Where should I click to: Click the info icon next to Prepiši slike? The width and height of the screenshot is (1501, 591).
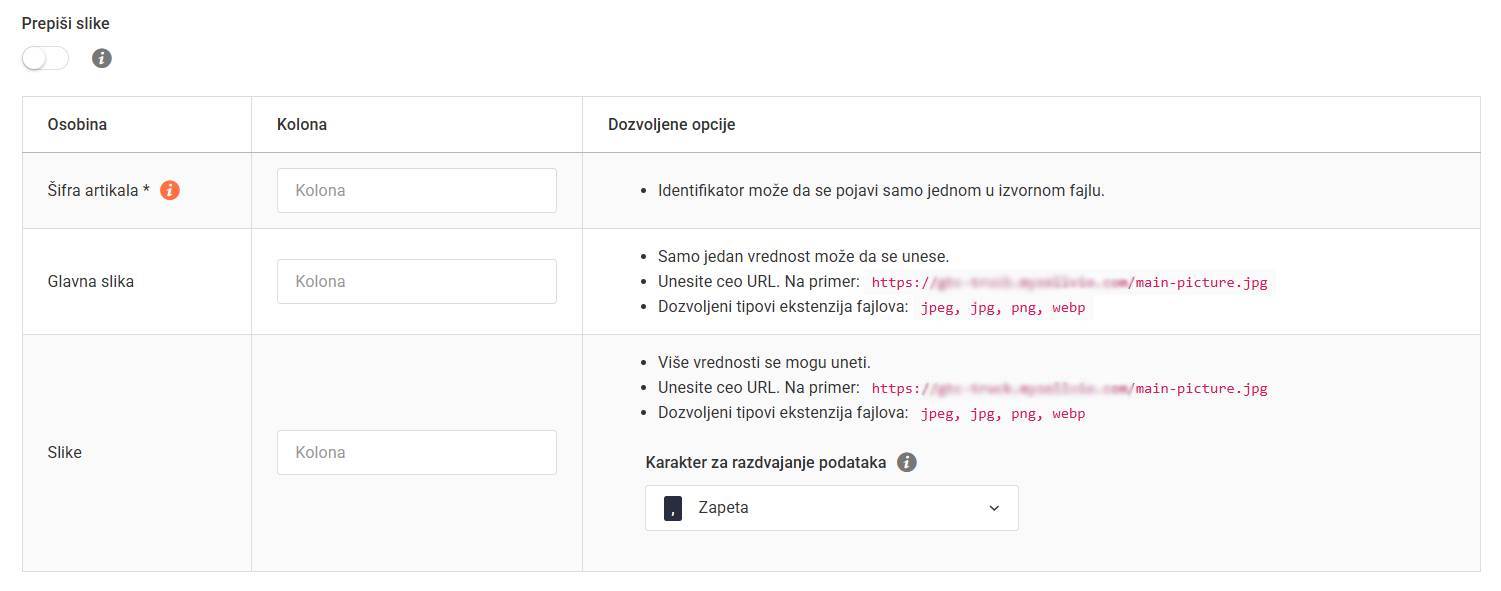point(100,58)
